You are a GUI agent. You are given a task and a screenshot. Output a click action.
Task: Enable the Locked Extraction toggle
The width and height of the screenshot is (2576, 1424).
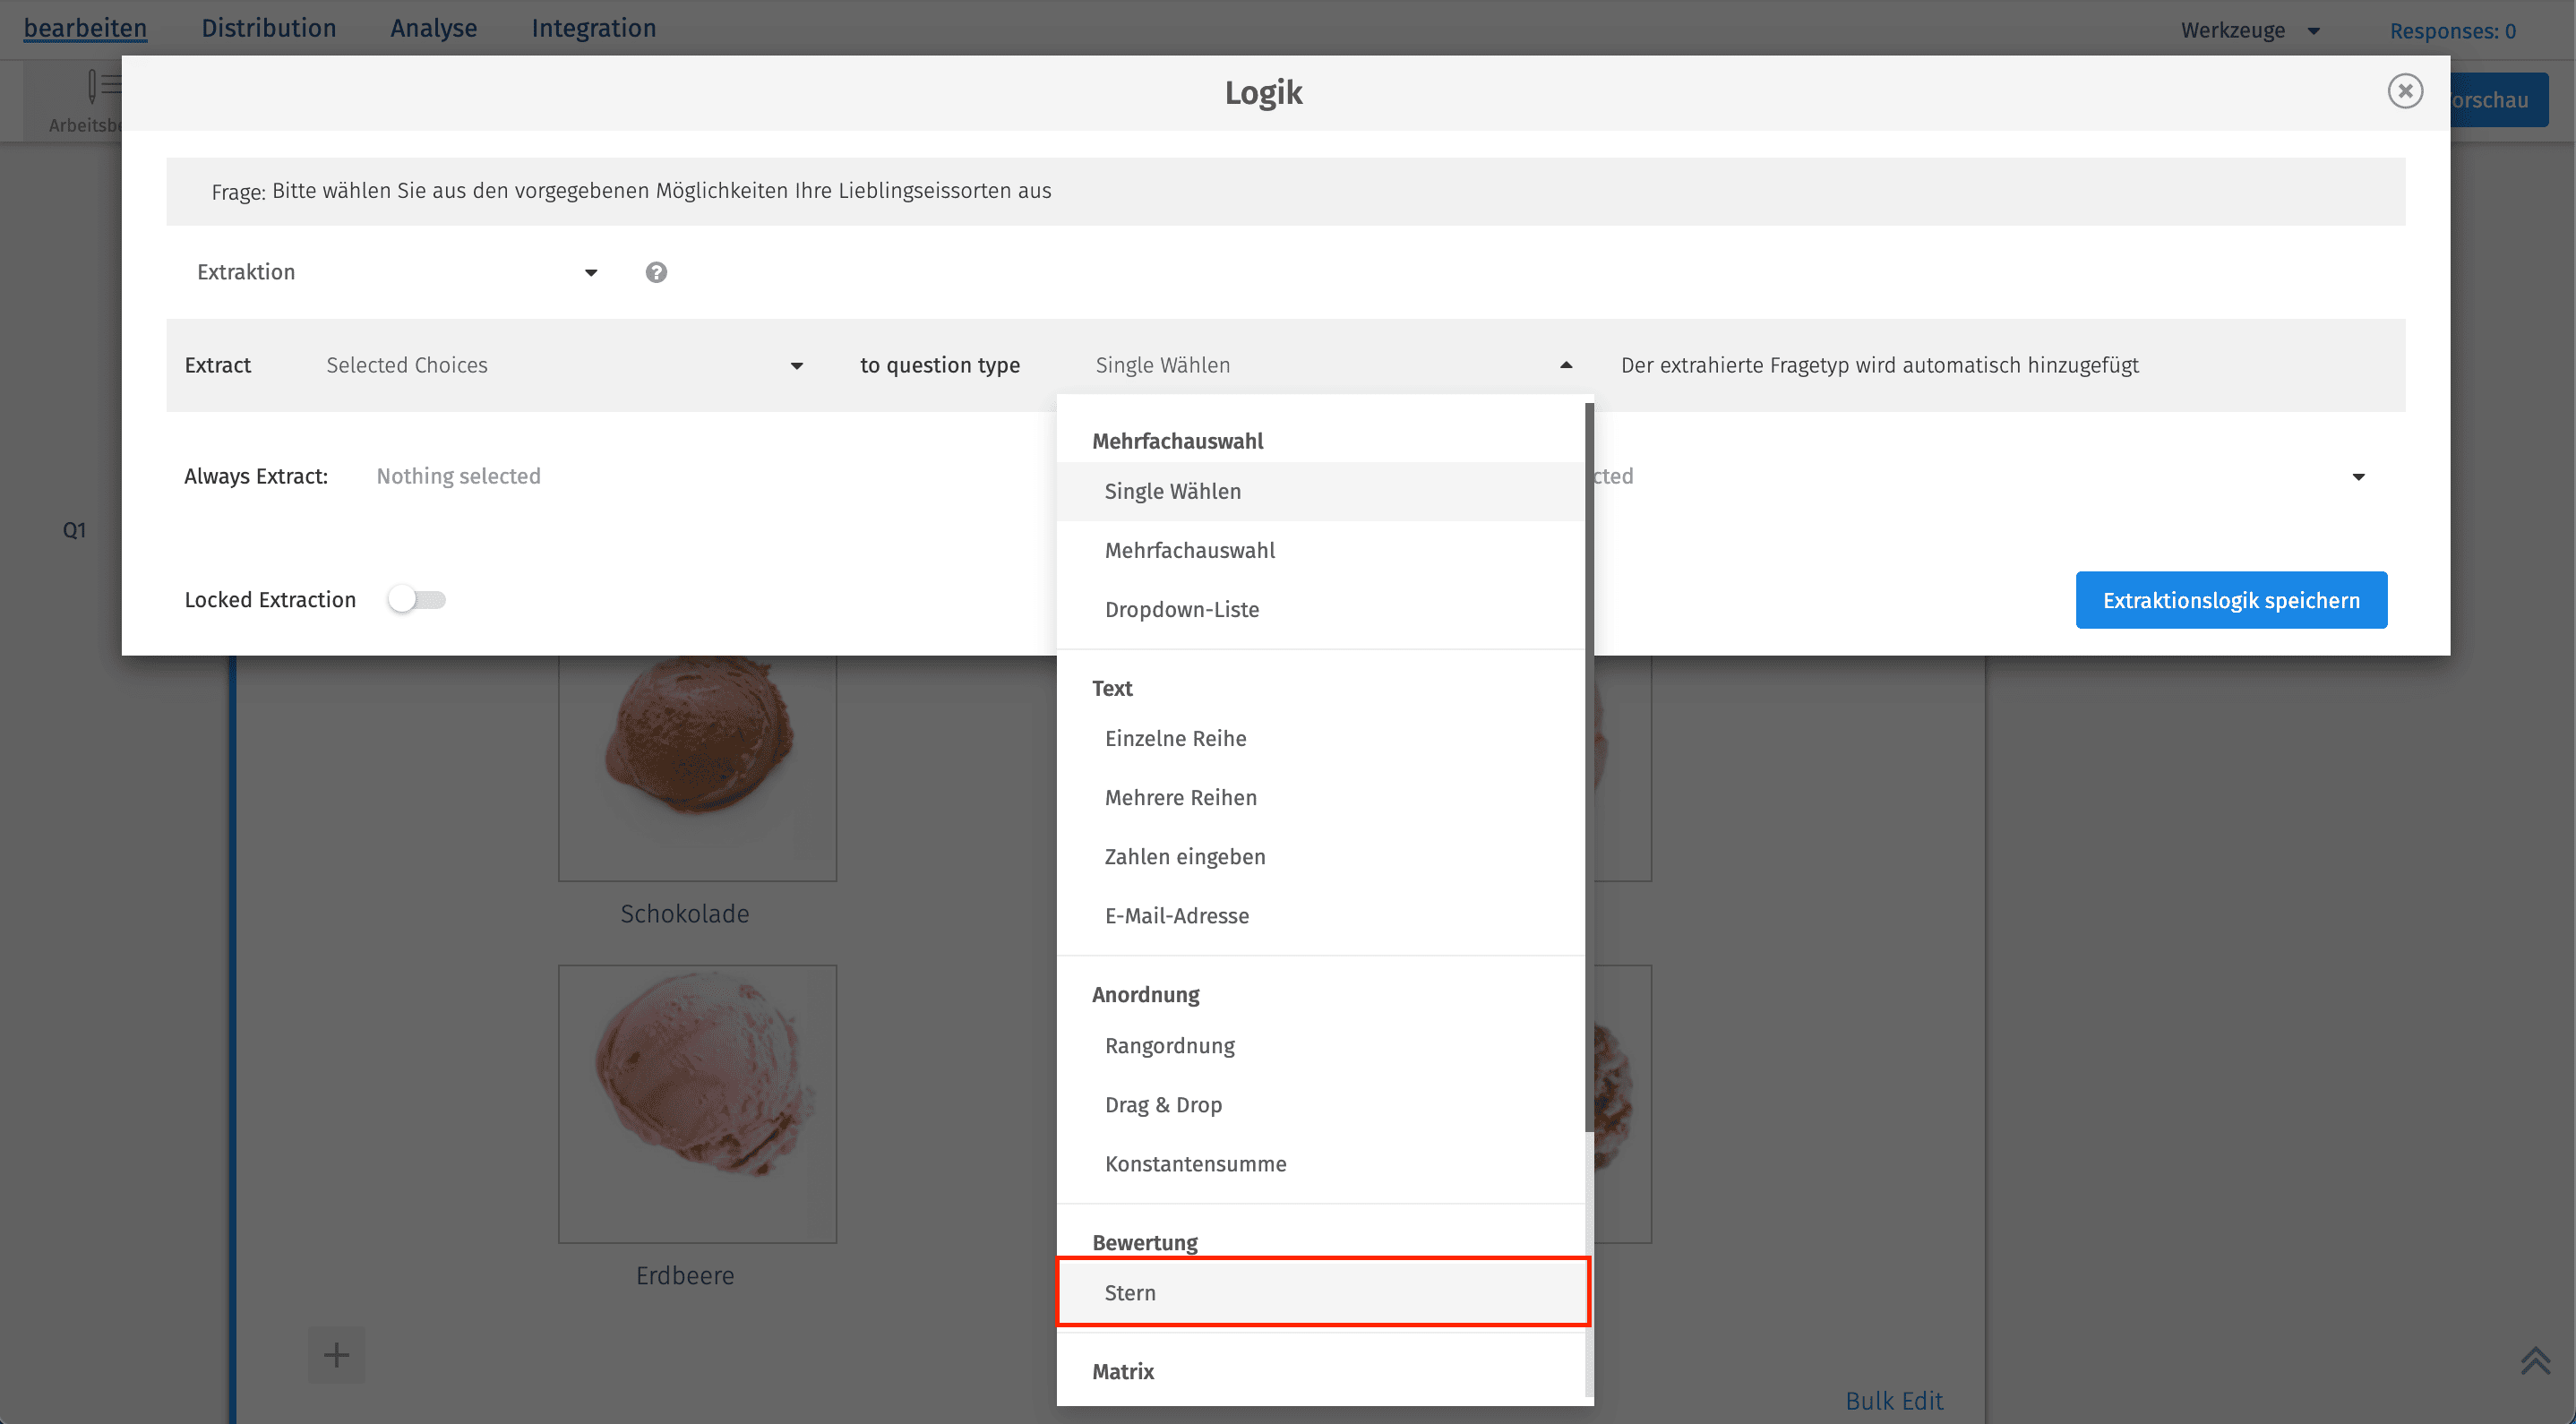point(417,599)
